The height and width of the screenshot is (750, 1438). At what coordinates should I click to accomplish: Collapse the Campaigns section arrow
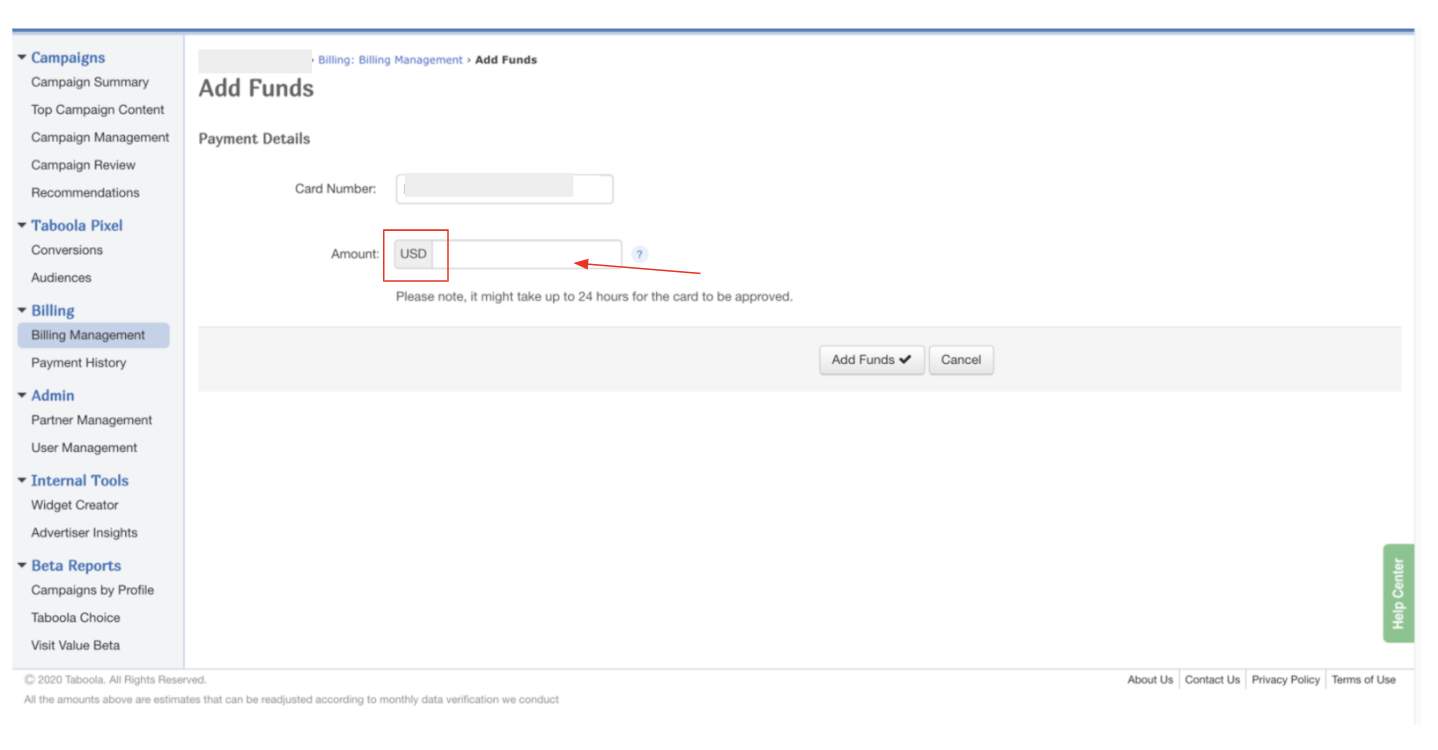(x=22, y=57)
